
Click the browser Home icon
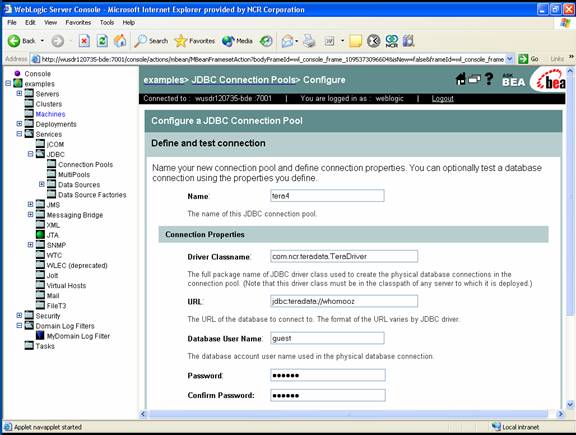(x=120, y=41)
